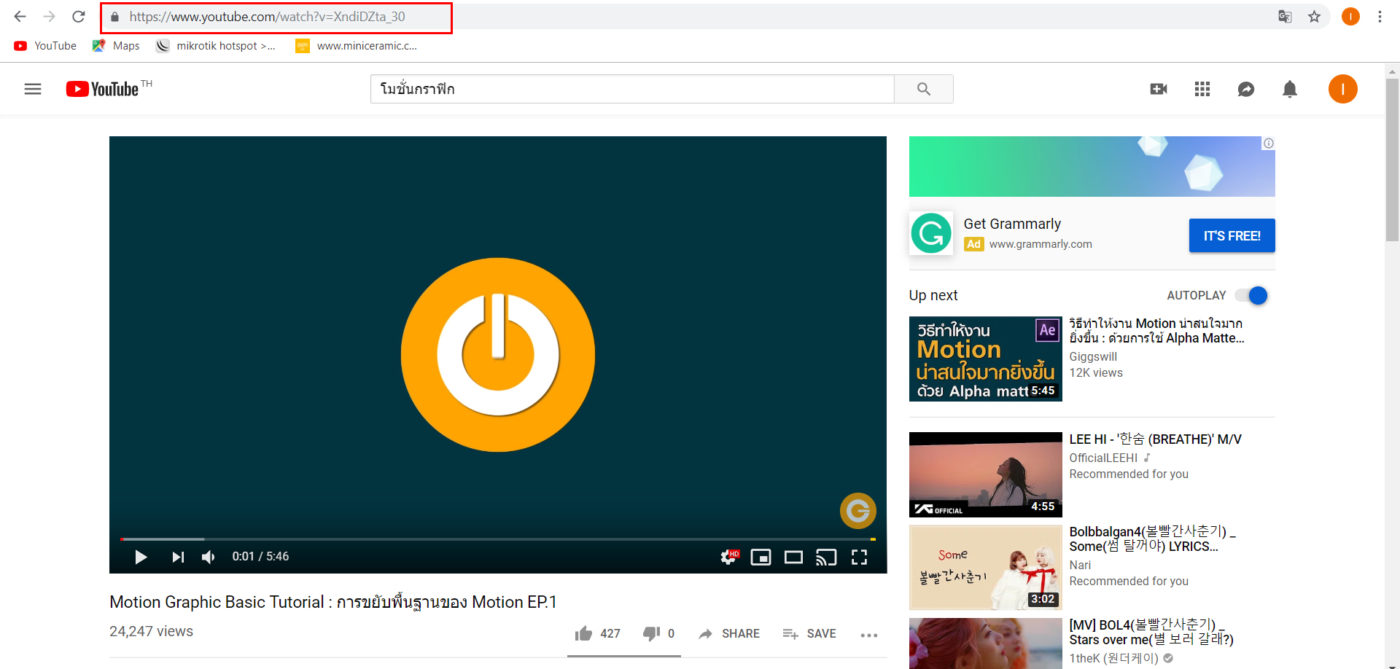The image size is (1400, 669).
Task: Click the Maps bookmark
Action: click(x=116, y=46)
